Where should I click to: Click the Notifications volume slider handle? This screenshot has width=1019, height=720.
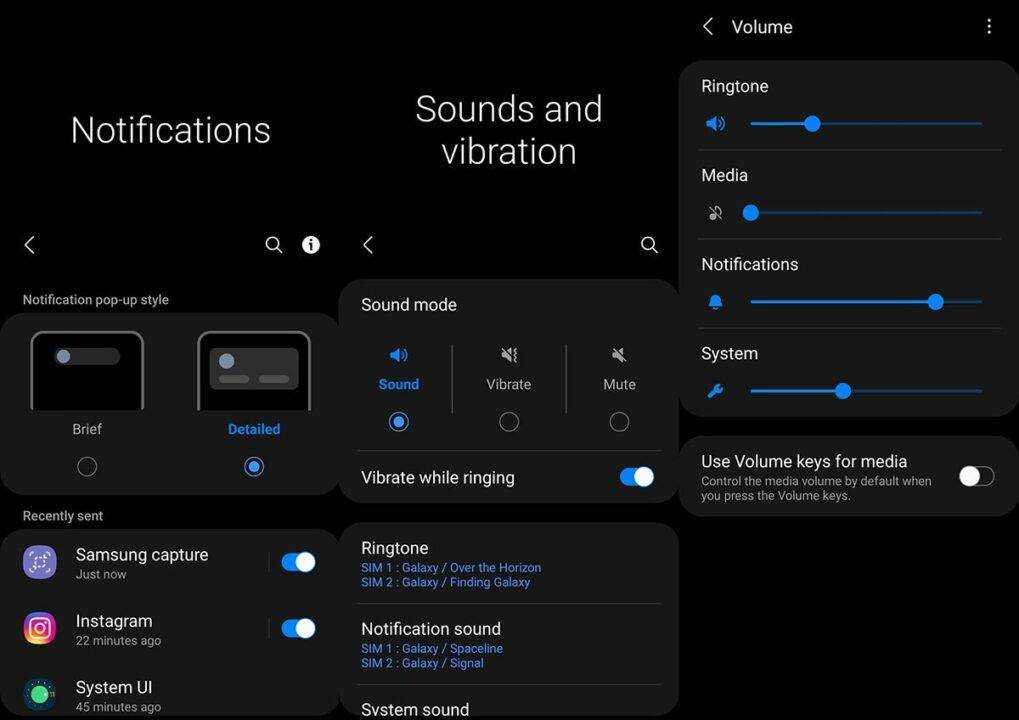(x=935, y=302)
